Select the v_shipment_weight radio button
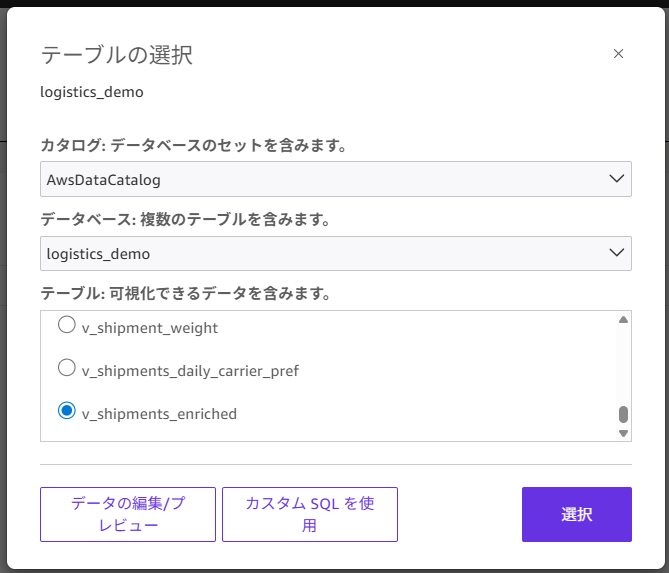 (x=67, y=325)
